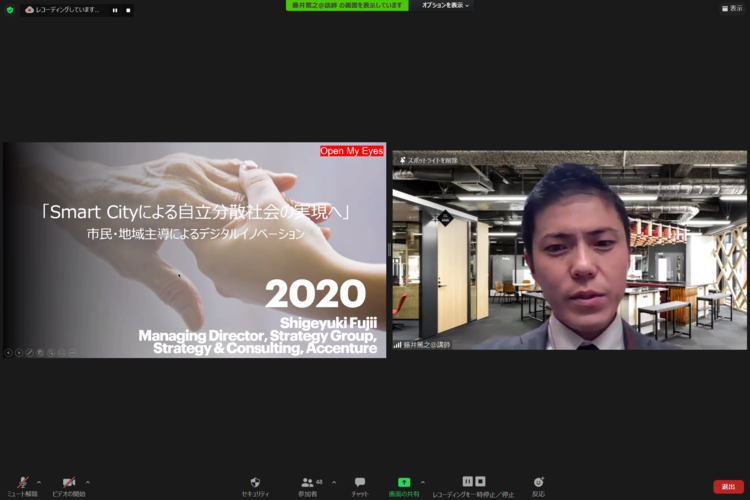This screenshot has width=750, height=500.
Task: Open the Participants panel icon
Action: click(x=308, y=482)
